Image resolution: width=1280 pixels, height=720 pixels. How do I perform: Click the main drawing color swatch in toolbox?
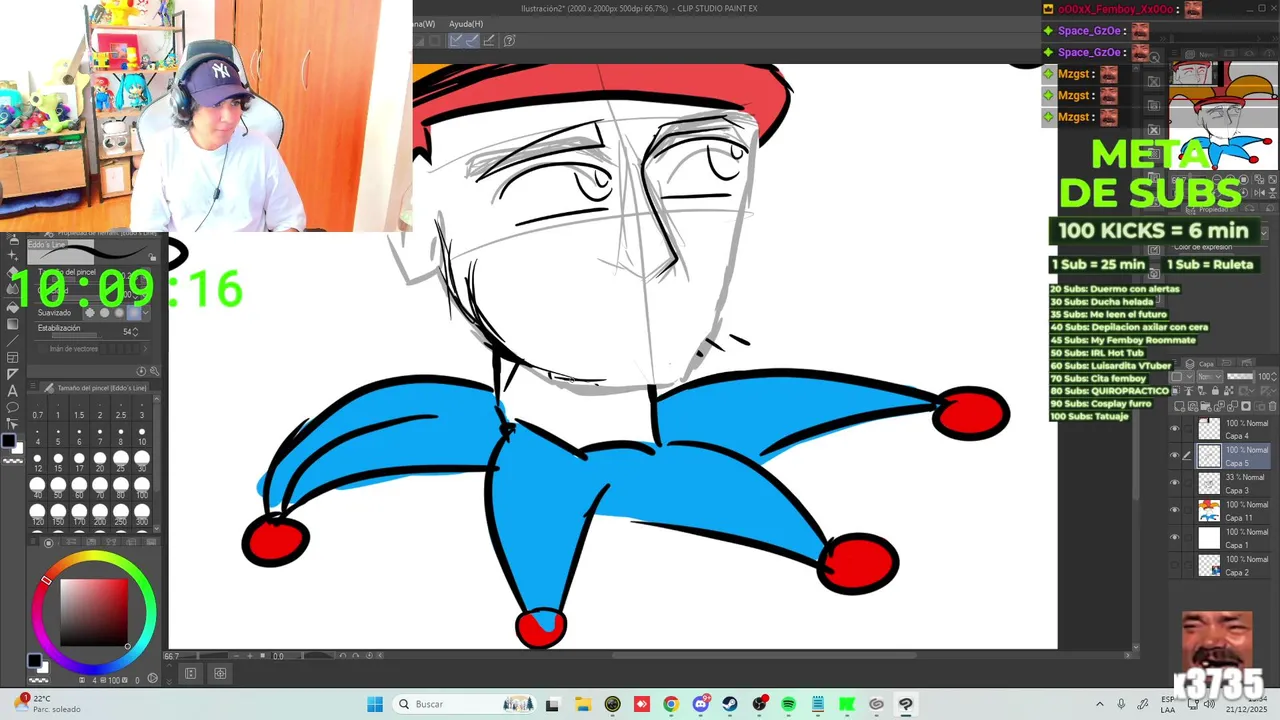click(x=8, y=441)
